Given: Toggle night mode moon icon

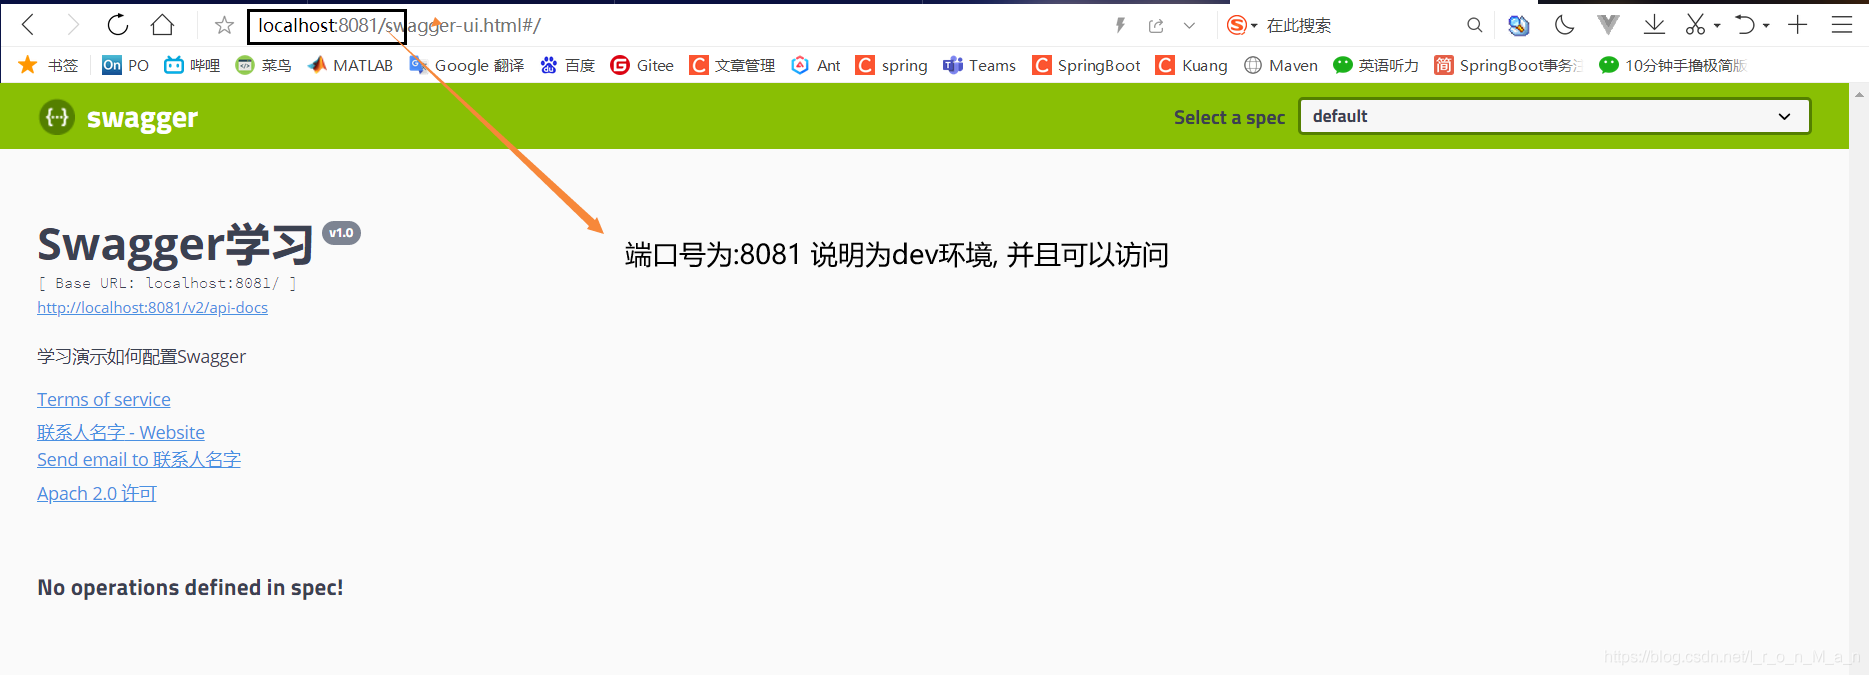Looking at the screenshot, I should tap(1564, 25).
